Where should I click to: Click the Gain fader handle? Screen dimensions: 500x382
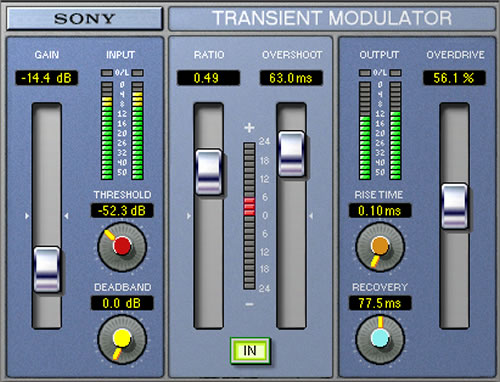(x=47, y=270)
